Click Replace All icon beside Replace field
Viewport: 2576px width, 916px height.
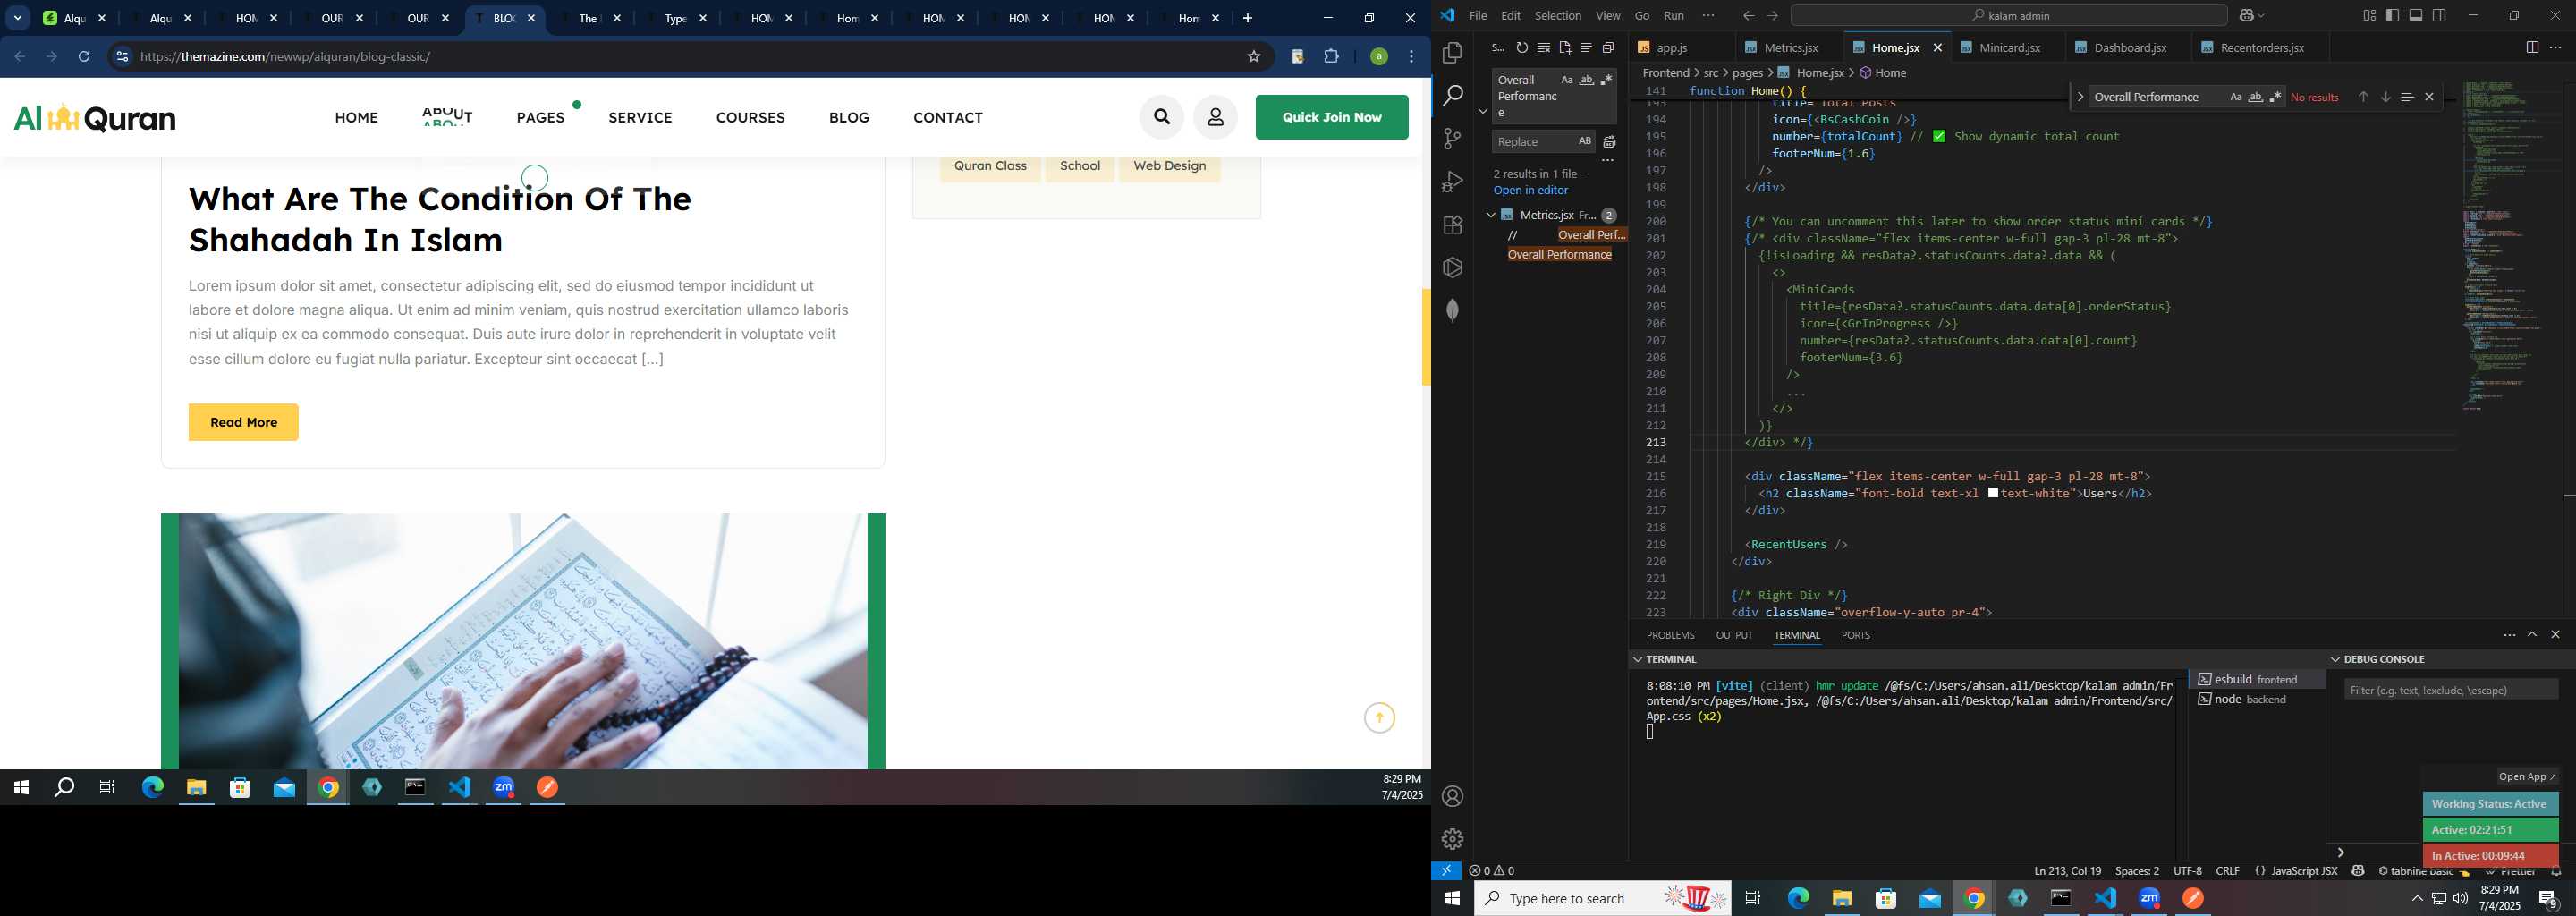pyautogui.click(x=1609, y=142)
